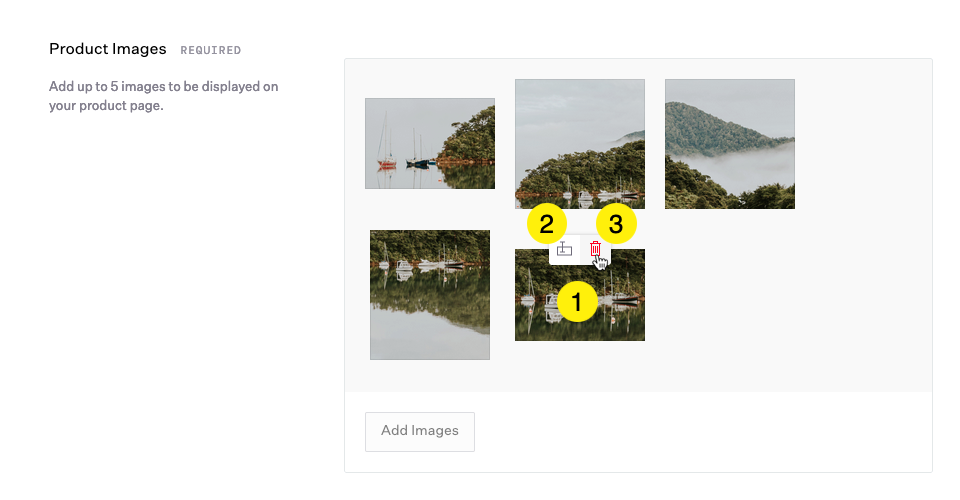The height and width of the screenshot is (500, 960).
Task: Click the 'Add up to 5 images' description
Action: [x=163, y=96]
